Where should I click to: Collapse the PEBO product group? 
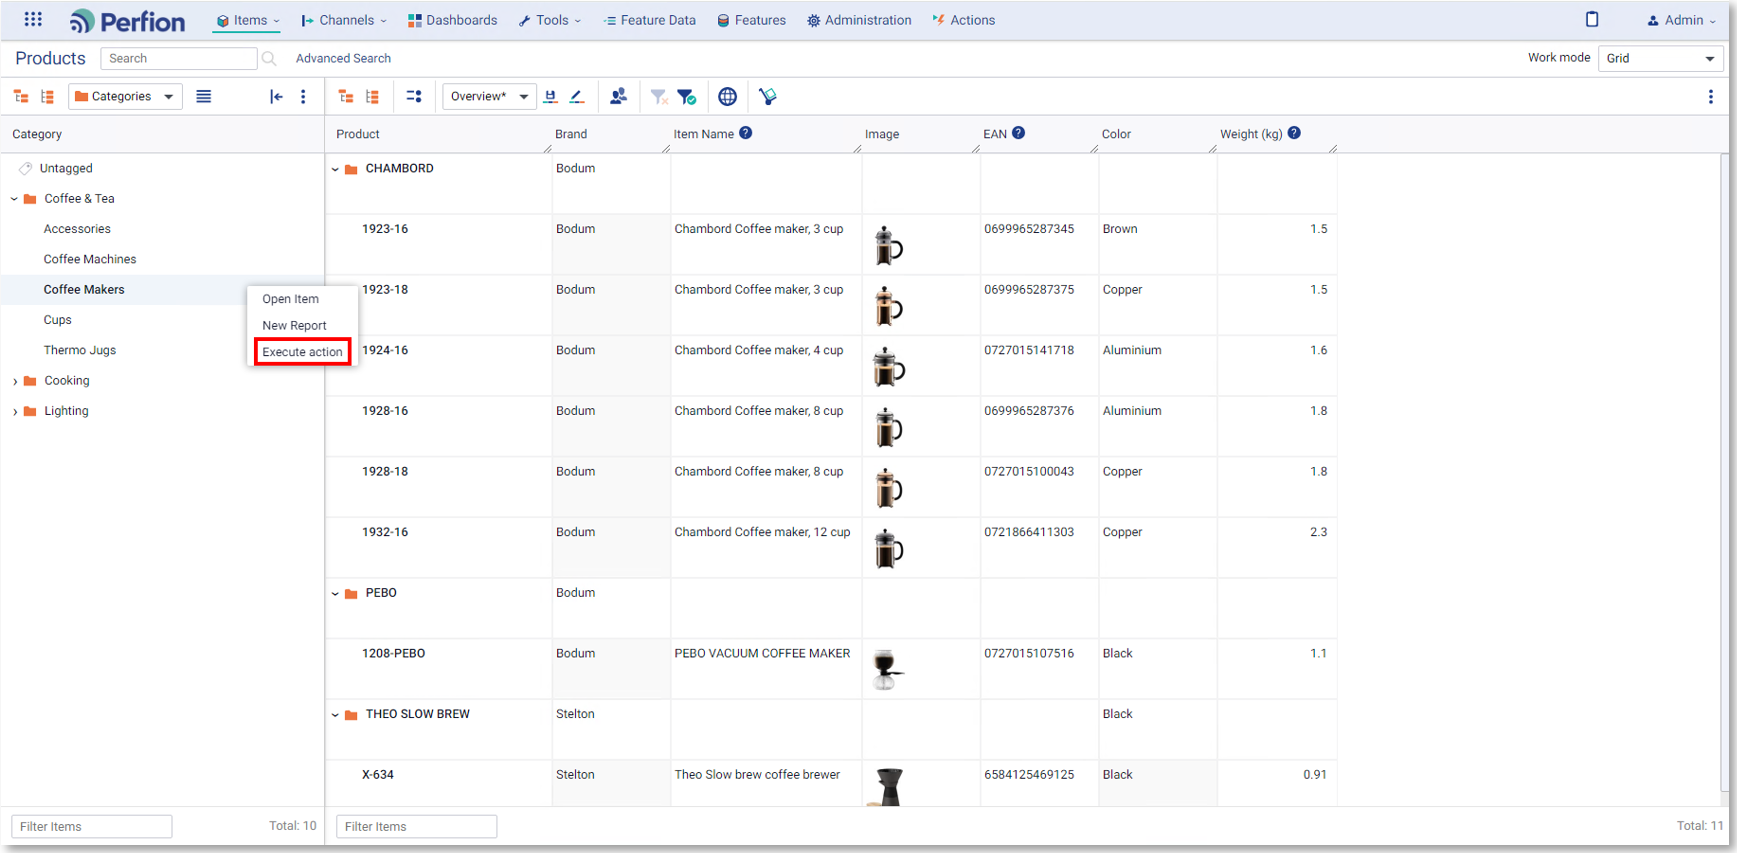(x=335, y=594)
